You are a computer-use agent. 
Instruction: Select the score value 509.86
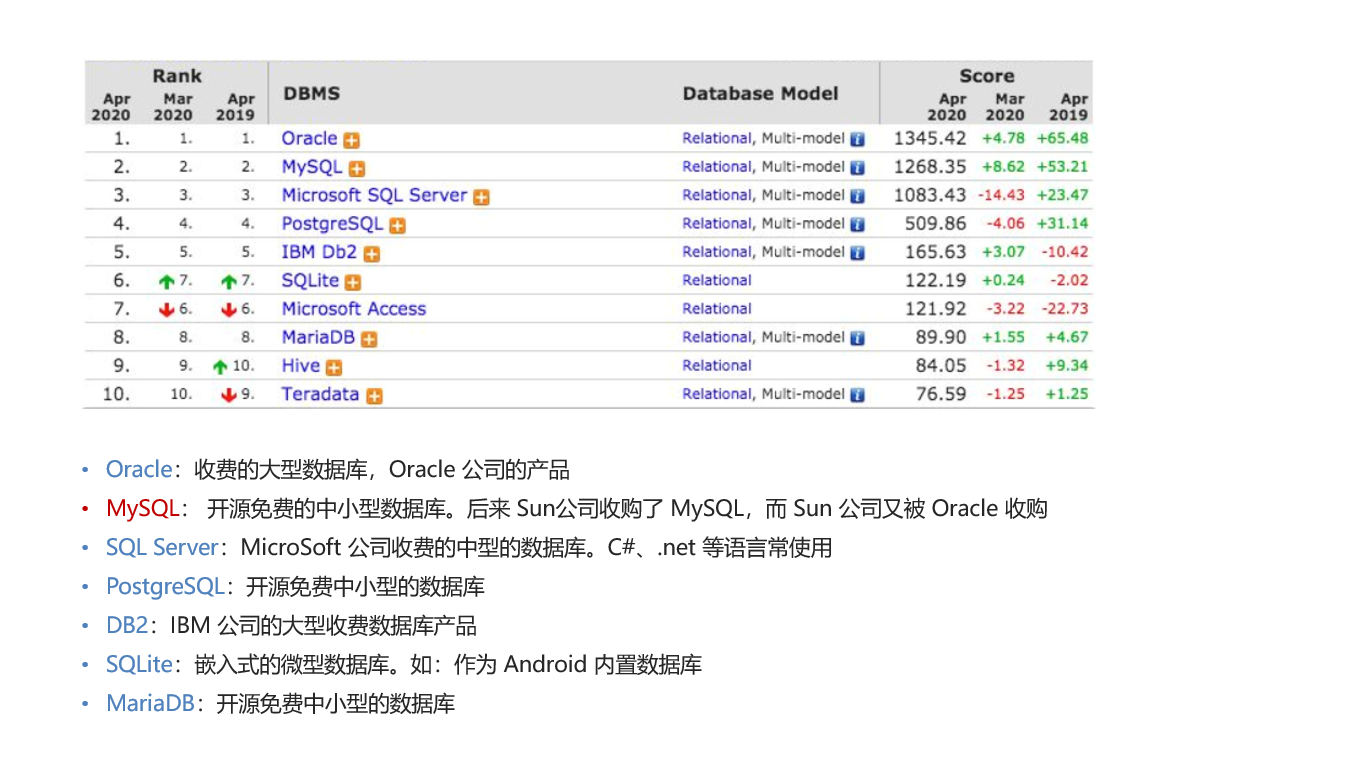(x=936, y=224)
